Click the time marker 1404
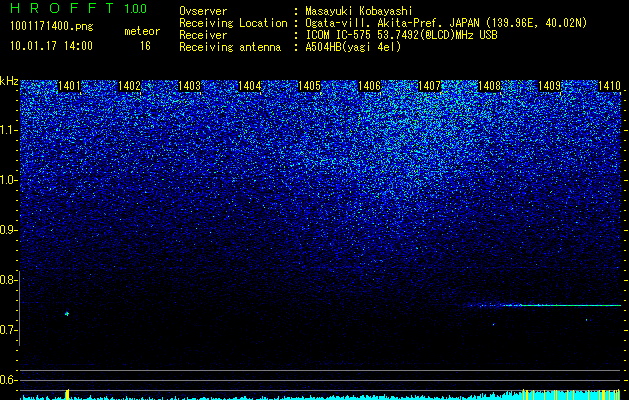 pyautogui.click(x=249, y=86)
